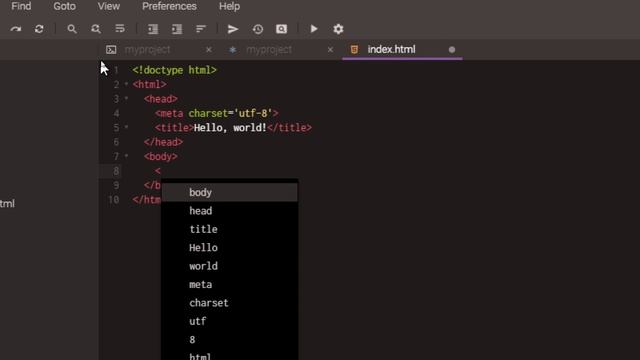Screen dimensions: 640x360
Task: Select 'title' autocomplete suggestion
Action: tap(230, 229)
